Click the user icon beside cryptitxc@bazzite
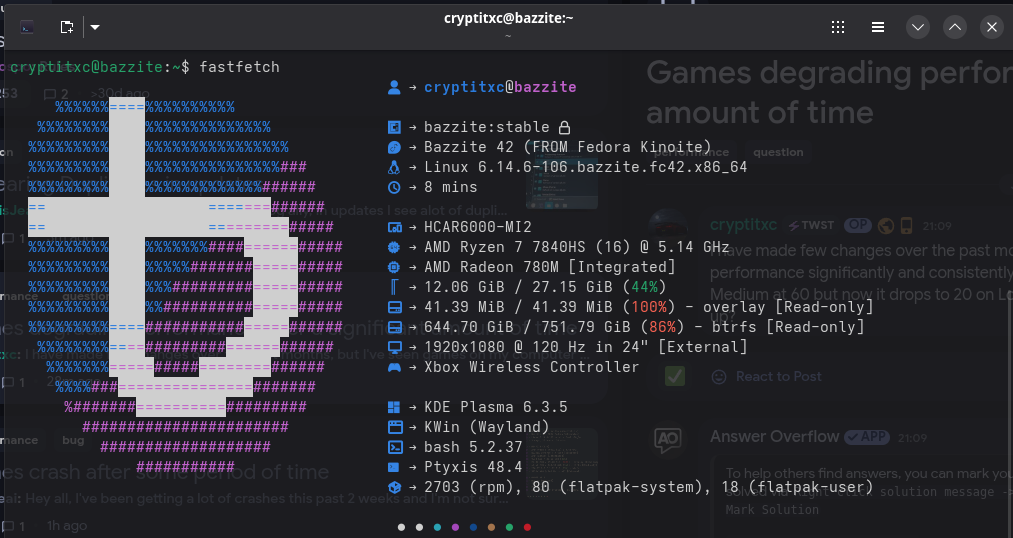The image size is (1013, 538). point(394,87)
